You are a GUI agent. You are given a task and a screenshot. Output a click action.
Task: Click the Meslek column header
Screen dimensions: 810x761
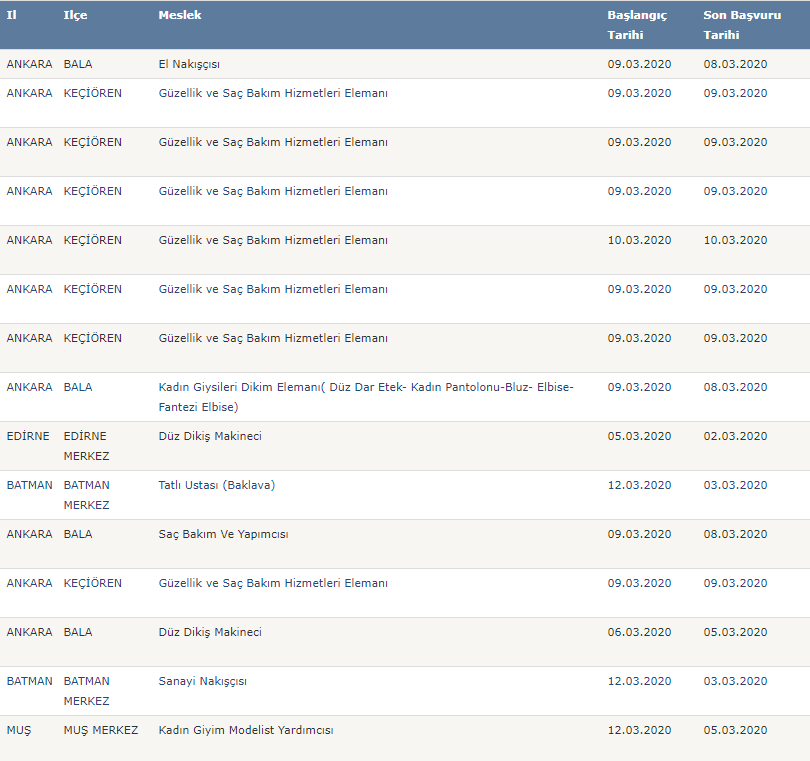[x=179, y=16]
